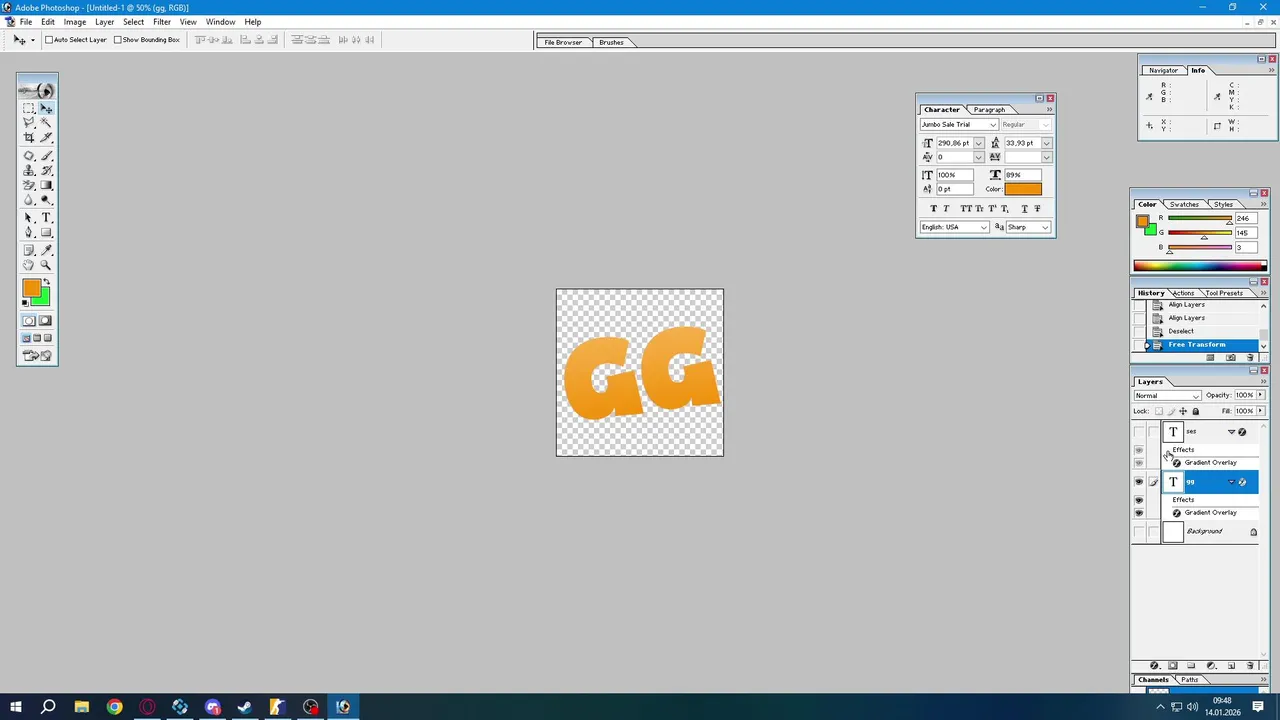Open the layer Opacity slider arrow
Viewport: 1280px width, 720px height.
(1260, 395)
